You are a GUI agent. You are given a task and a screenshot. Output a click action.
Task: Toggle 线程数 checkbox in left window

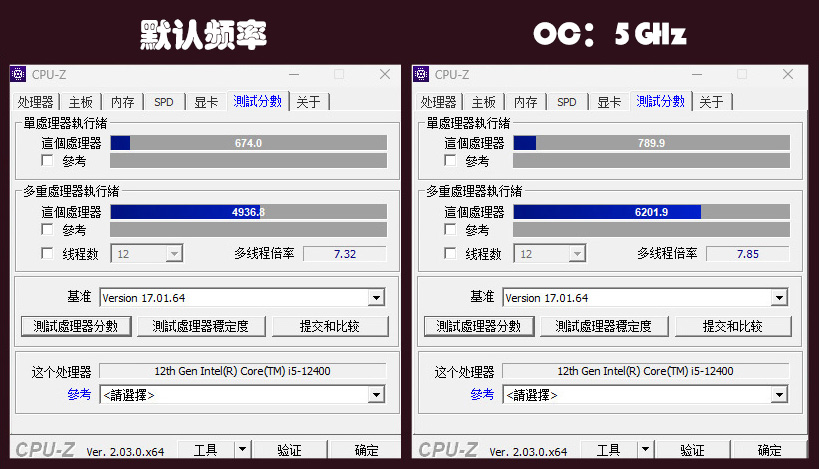tap(47, 253)
